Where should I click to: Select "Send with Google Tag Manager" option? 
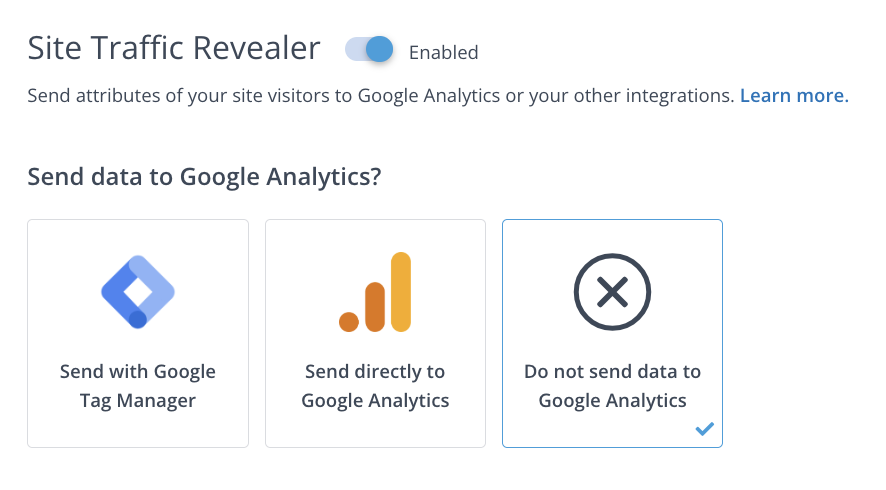point(138,333)
